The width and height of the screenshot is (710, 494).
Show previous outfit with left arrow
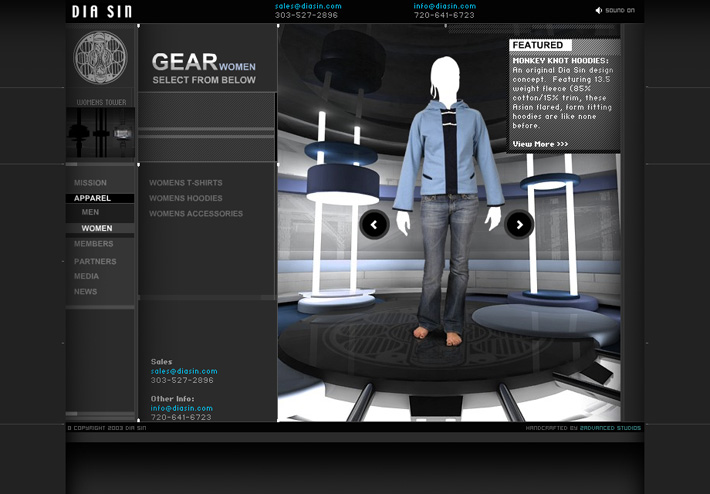[x=374, y=224]
